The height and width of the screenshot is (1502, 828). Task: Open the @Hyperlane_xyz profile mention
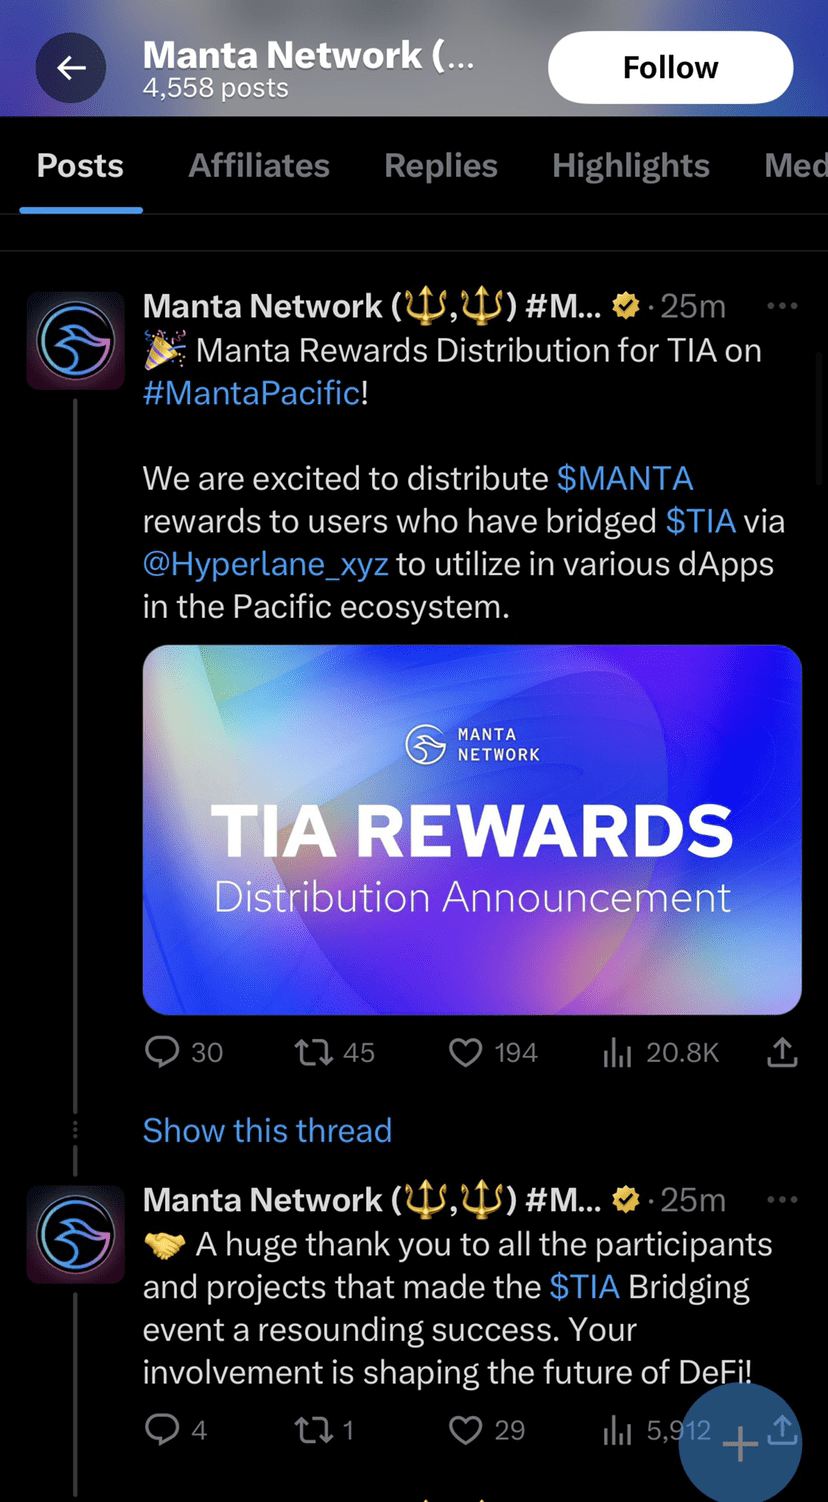pyautogui.click(x=265, y=564)
